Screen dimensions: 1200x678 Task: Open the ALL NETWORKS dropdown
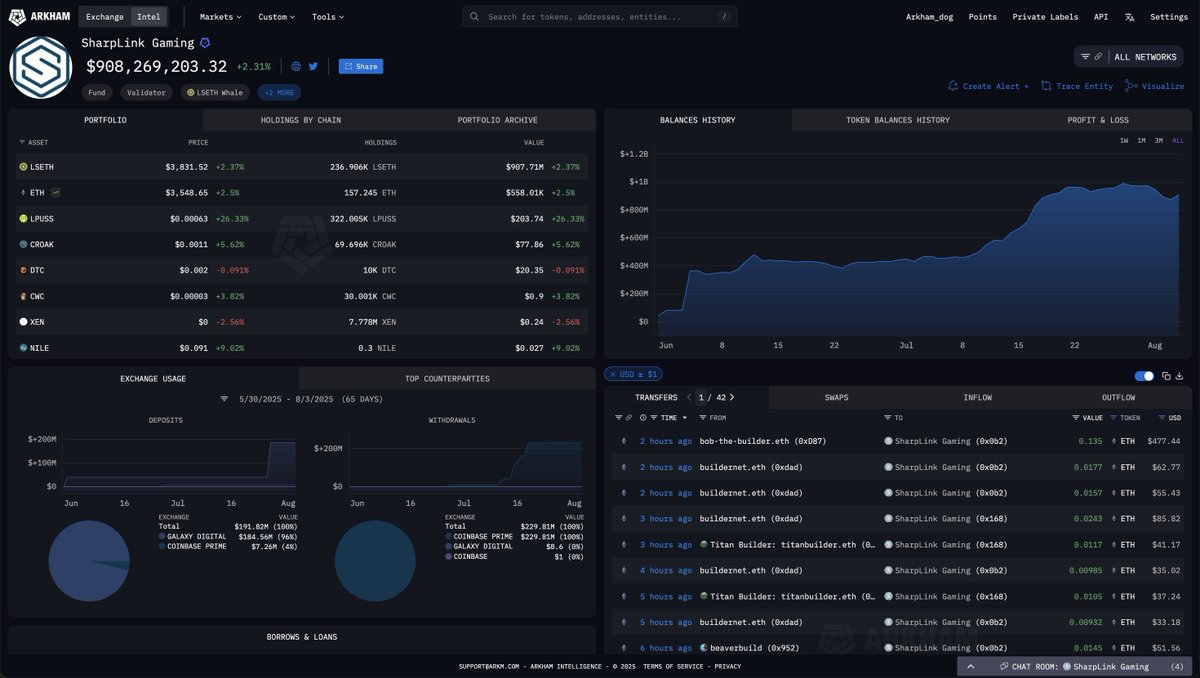pos(1145,56)
